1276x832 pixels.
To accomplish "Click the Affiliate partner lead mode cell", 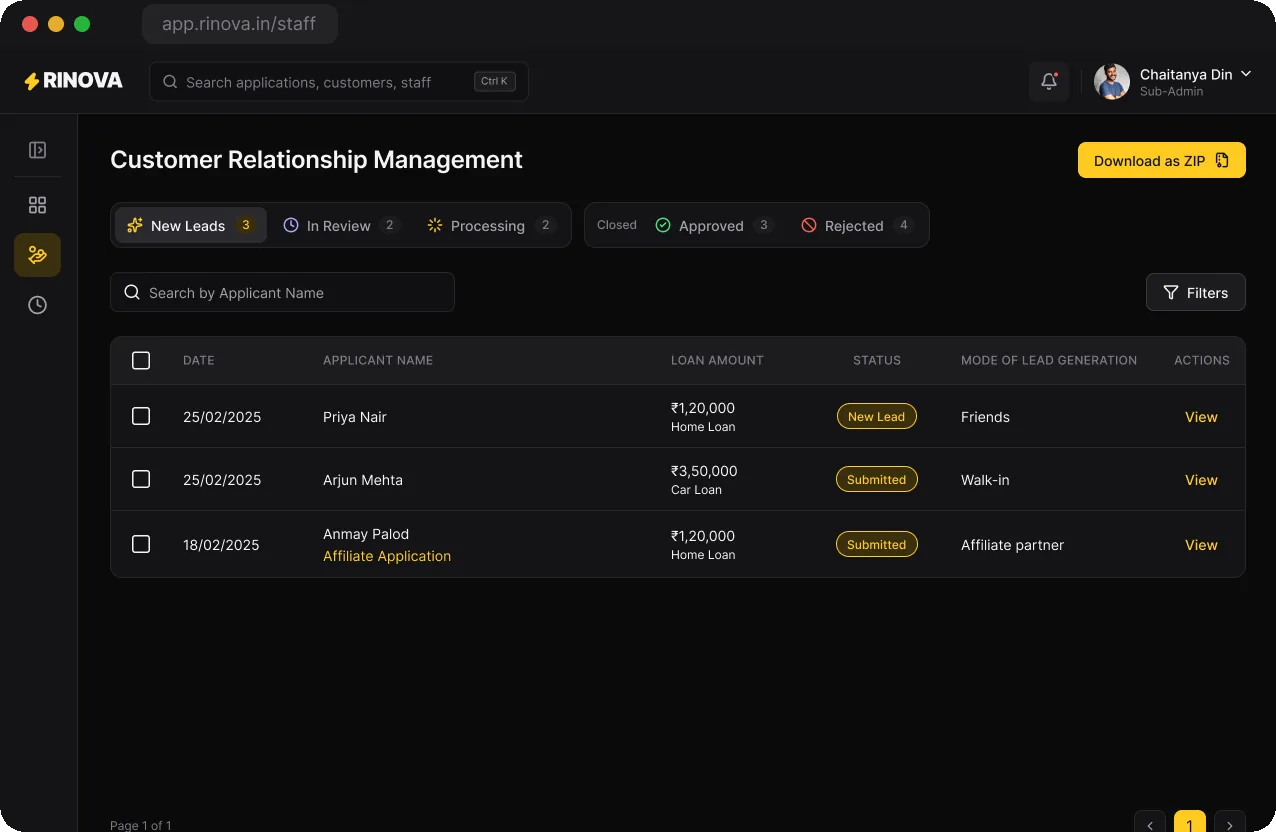I will (x=1012, y=545).
